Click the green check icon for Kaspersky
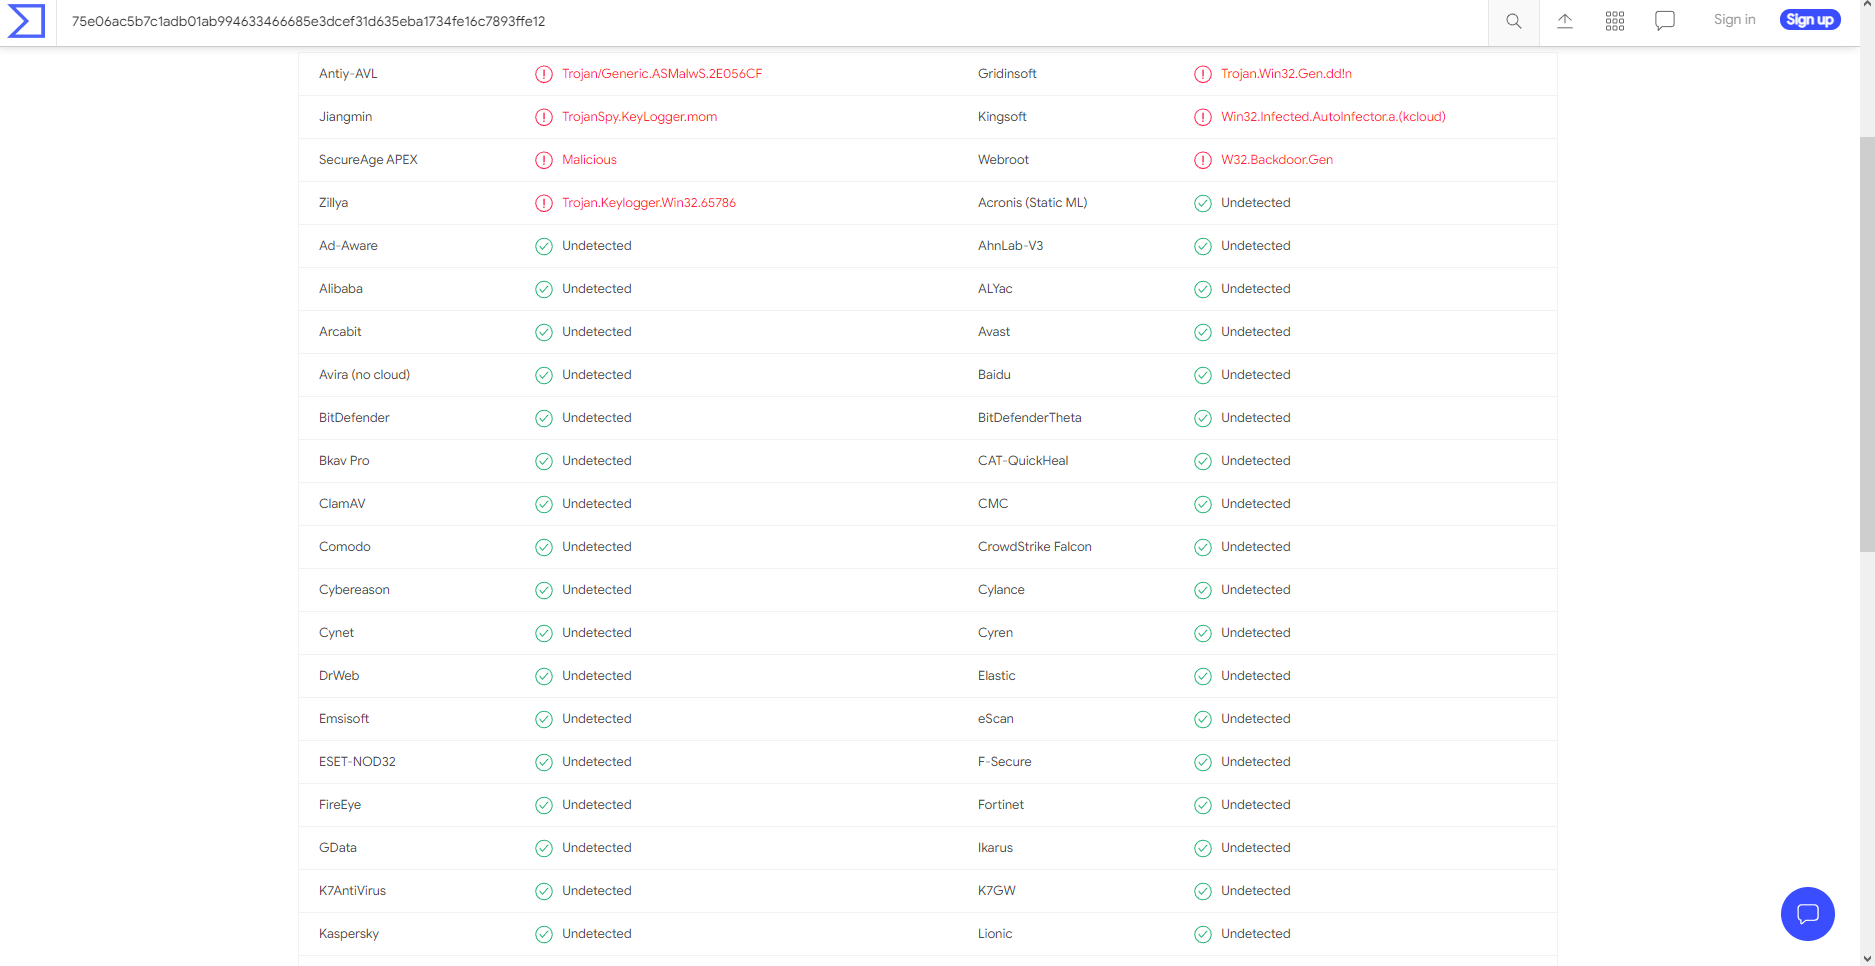Image resolution: width=1875 pixels, height=966 pixels. [x=544, y=934]
